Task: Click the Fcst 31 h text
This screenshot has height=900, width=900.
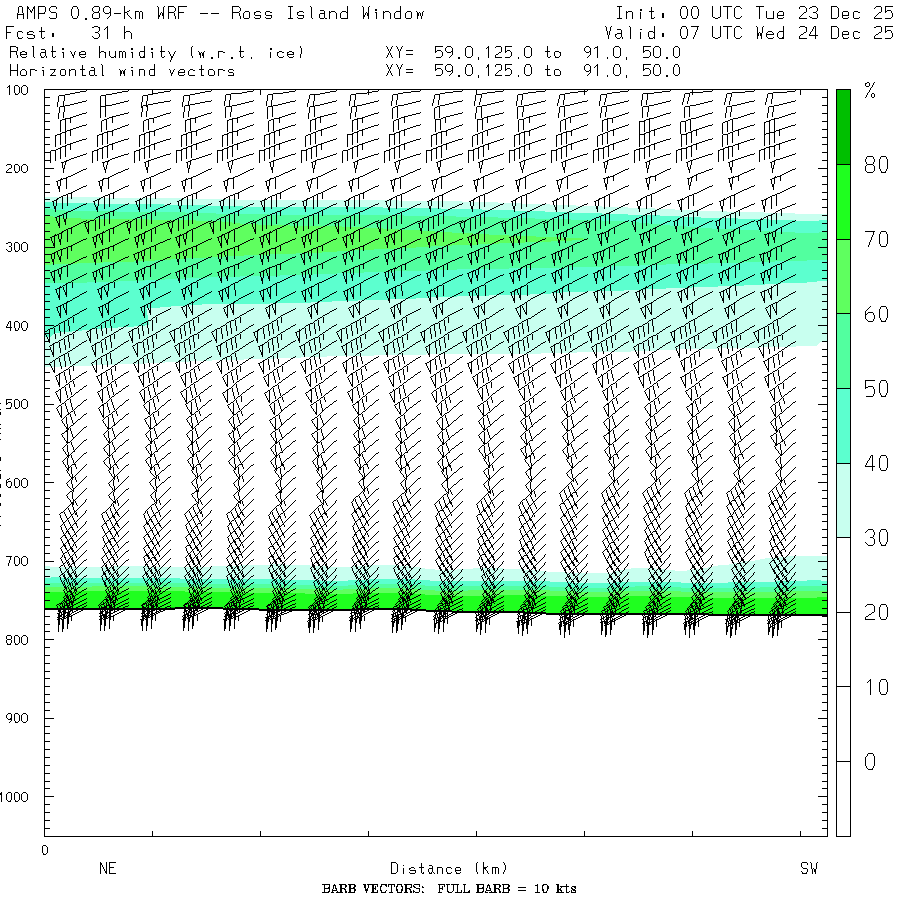Action: pyautogui.click(x=70, y=32)
